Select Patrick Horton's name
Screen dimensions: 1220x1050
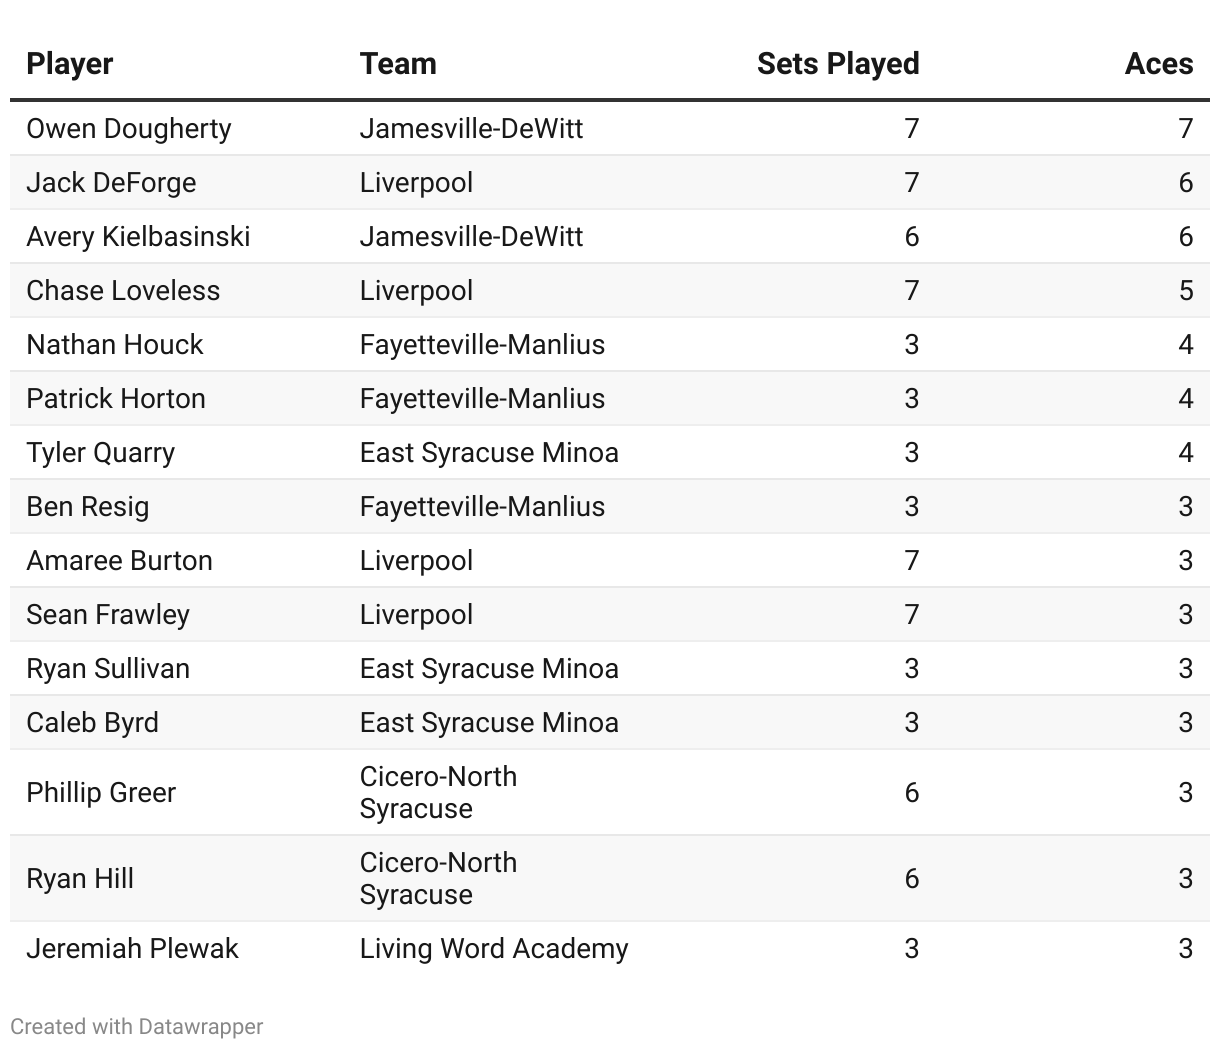[116, 399]
